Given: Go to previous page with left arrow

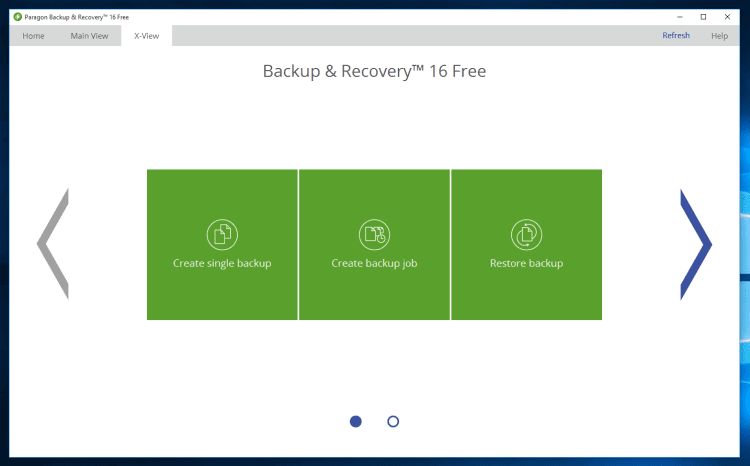Looking at the screenshot, I should point(53,244).
